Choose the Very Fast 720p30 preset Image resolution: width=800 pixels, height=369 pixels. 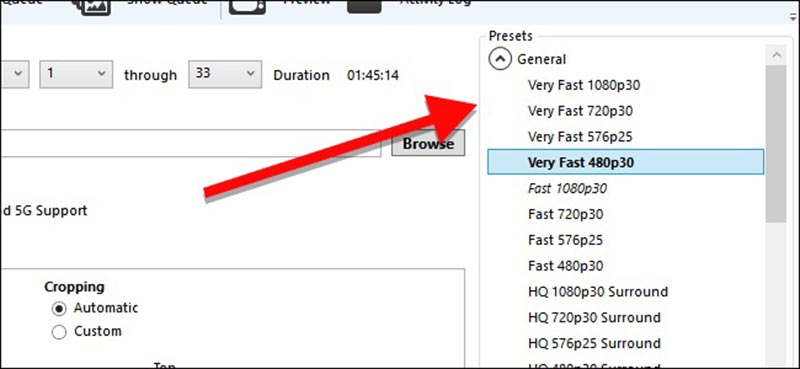(x=580, y=111)
